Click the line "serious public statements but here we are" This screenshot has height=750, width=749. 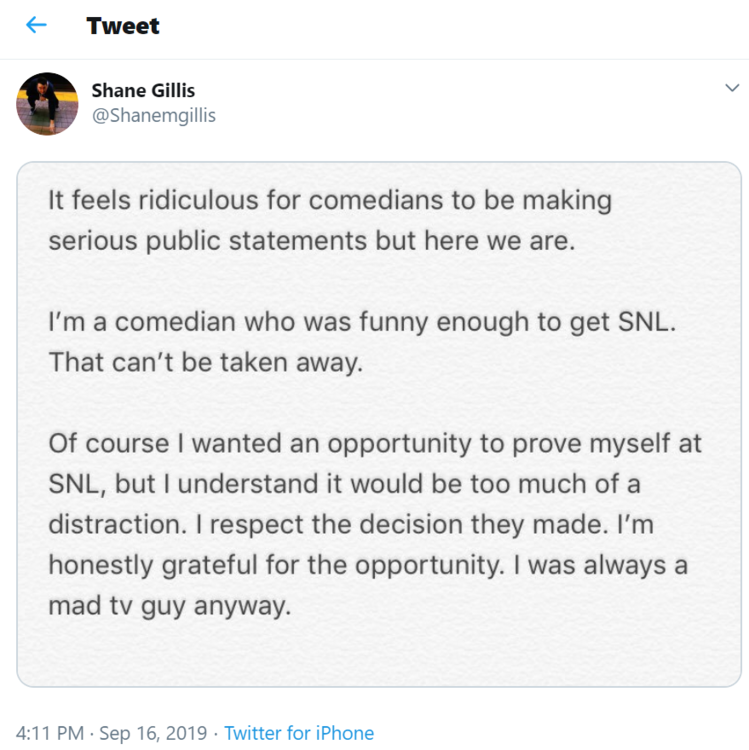pos(312,241)
